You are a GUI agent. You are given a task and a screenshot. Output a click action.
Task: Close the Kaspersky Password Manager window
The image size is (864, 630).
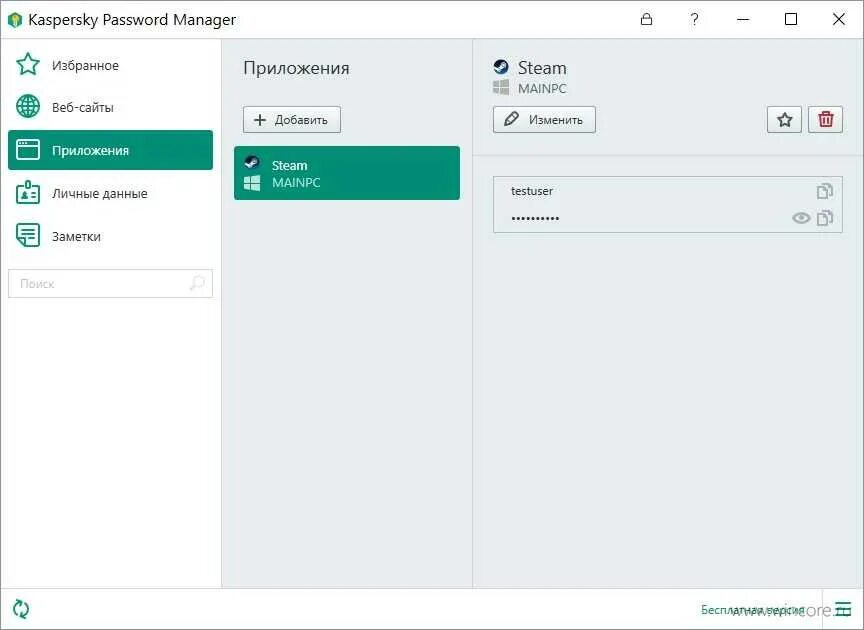tap(839, 19)
